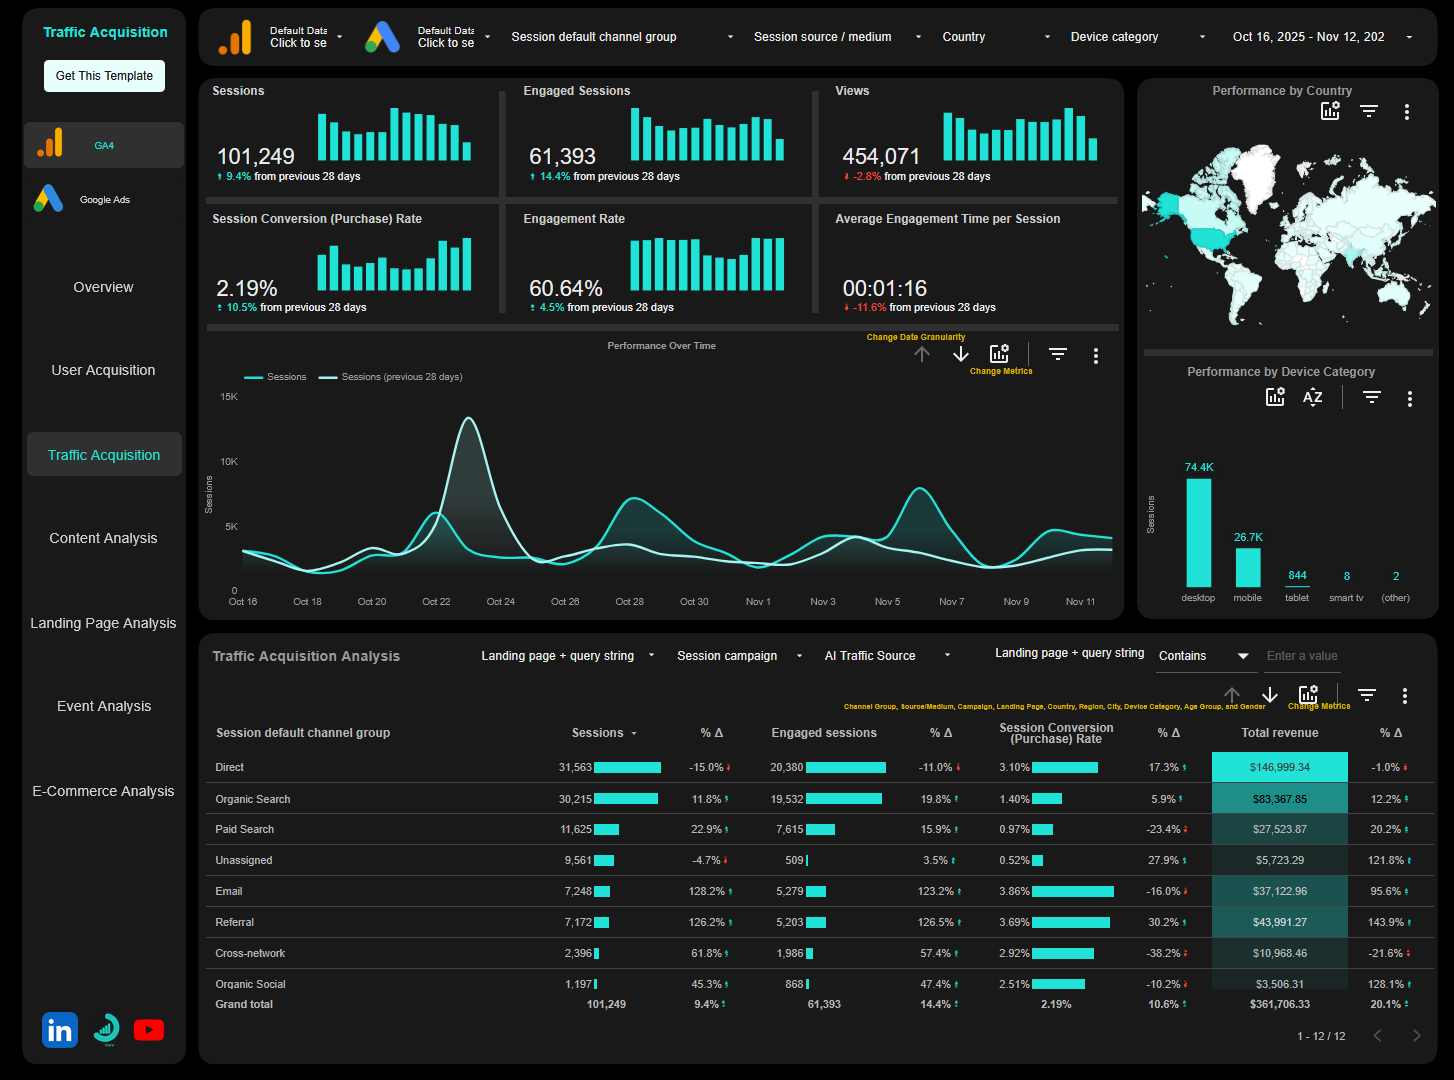The width and height of the screenshot is (1454, 1080).
Task: Click Session default channel group column header
Action: tap(303, 733)
